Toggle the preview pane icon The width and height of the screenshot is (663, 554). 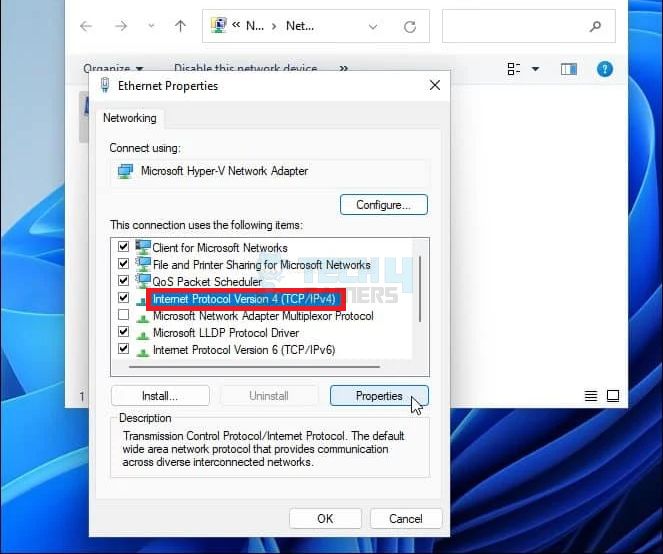569,69
